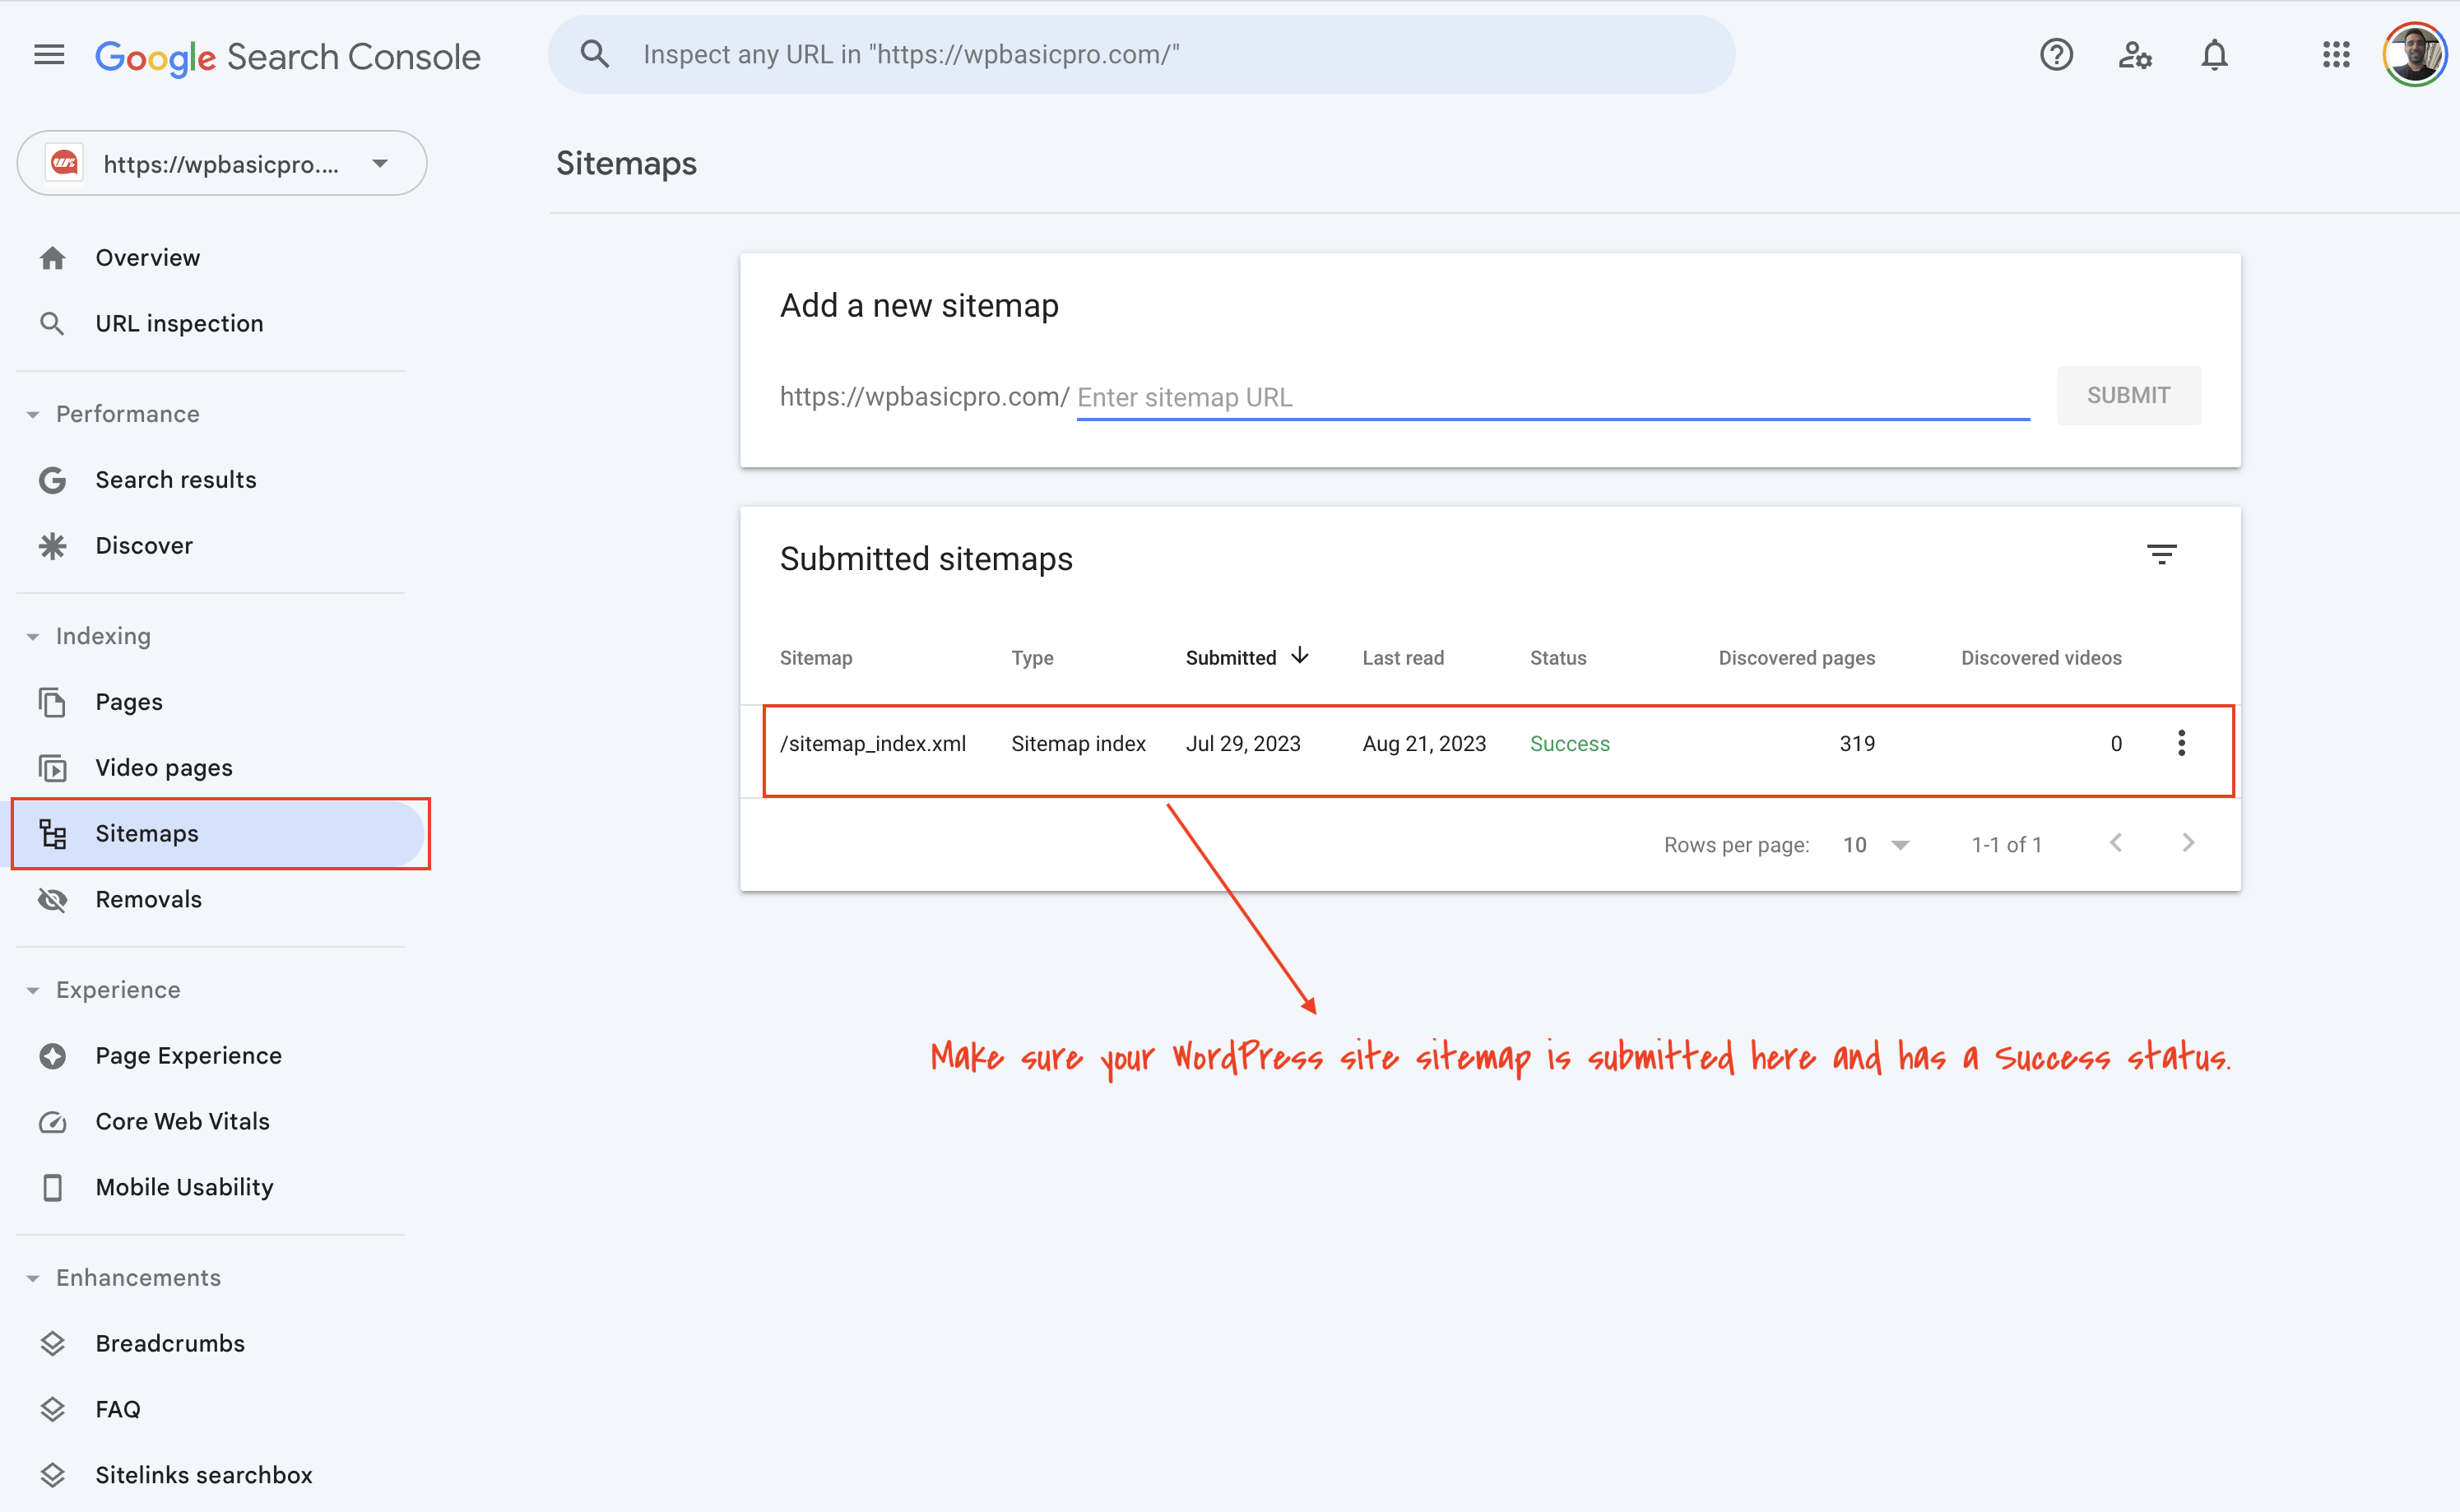
Task: Open users and settings icon
Action: (x=2135, y=55)
